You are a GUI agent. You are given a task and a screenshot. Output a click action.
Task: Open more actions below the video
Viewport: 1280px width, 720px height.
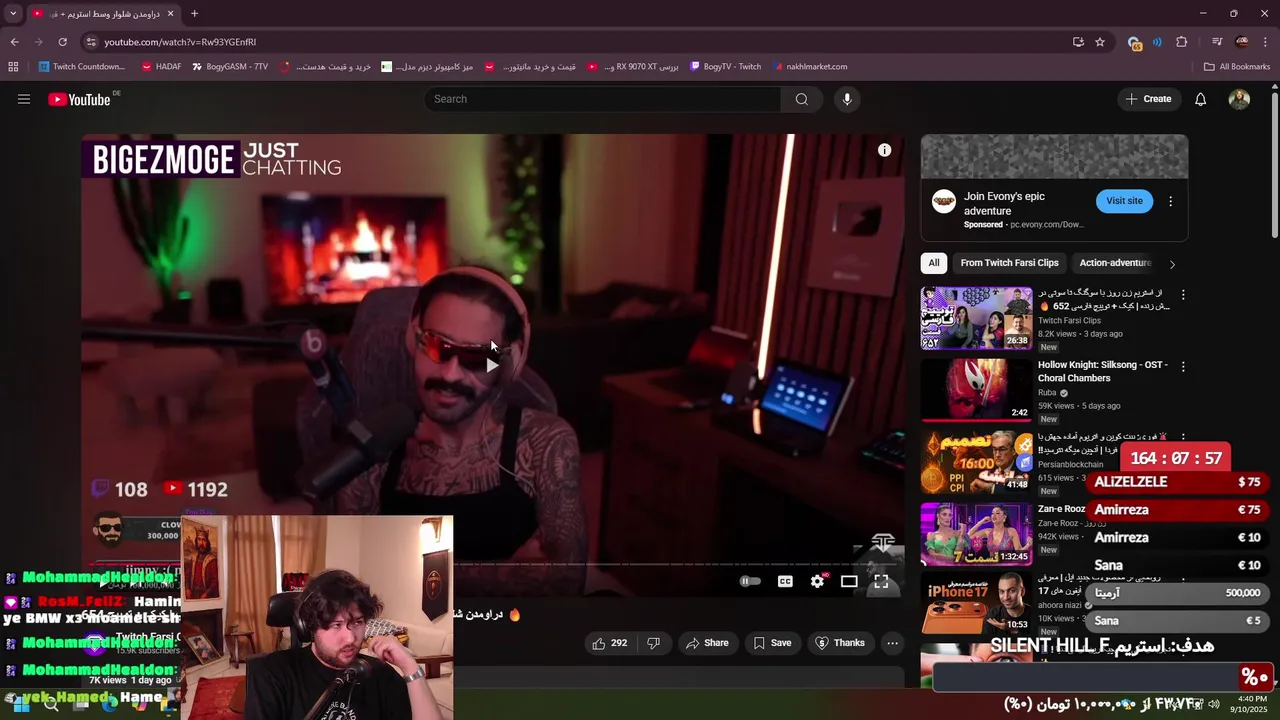tap(892, 643)
